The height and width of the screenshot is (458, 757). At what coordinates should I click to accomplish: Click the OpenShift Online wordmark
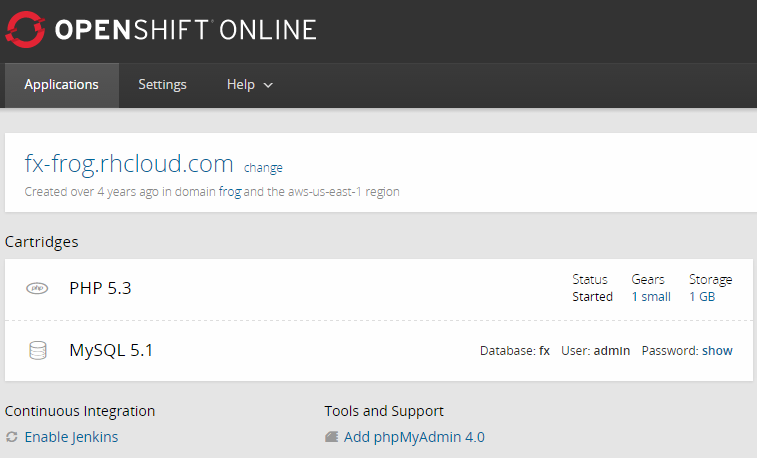186,30
